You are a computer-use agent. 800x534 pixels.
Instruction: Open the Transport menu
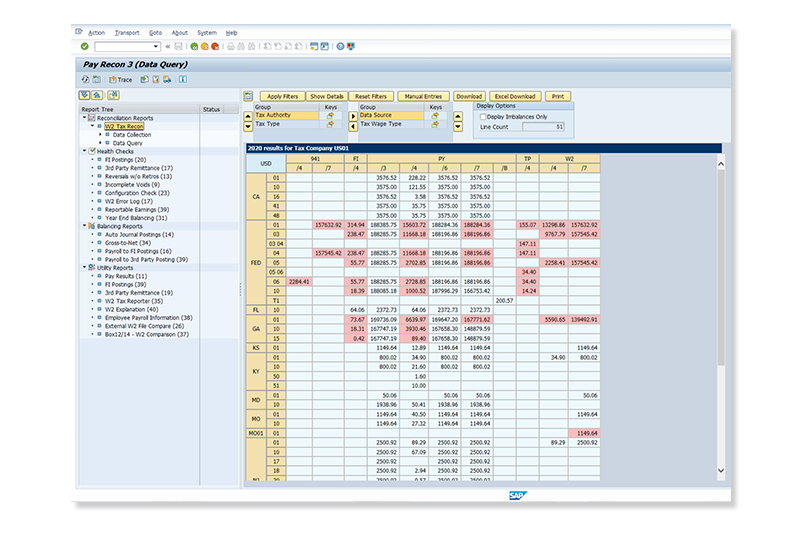tap(127, 33)
